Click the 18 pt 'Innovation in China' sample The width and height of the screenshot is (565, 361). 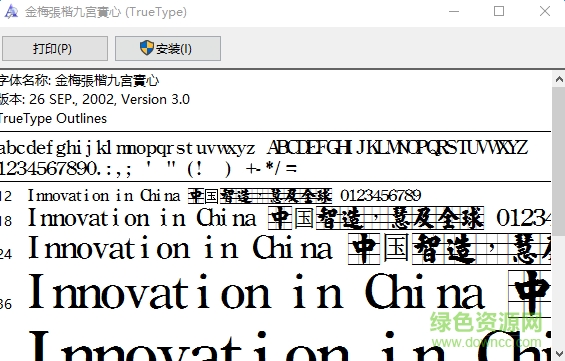142,218
